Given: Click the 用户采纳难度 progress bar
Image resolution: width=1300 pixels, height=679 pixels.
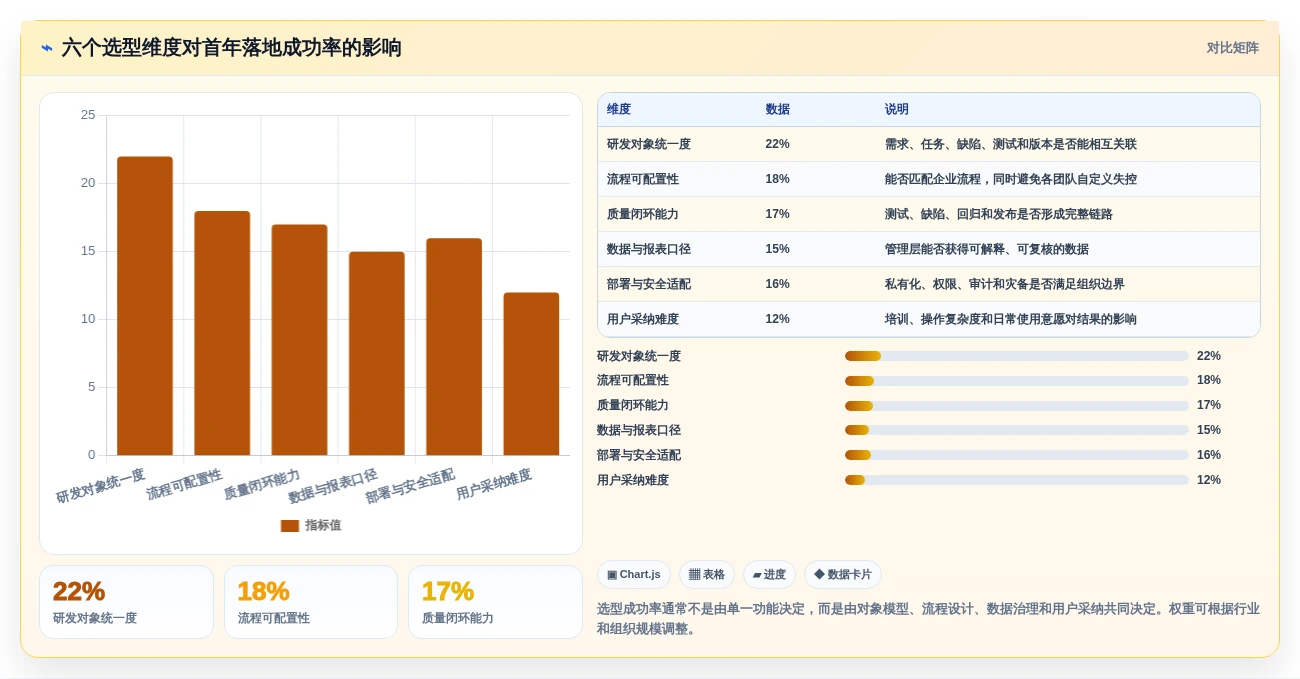Looking at the screenshot, I should coord(1017,480).
